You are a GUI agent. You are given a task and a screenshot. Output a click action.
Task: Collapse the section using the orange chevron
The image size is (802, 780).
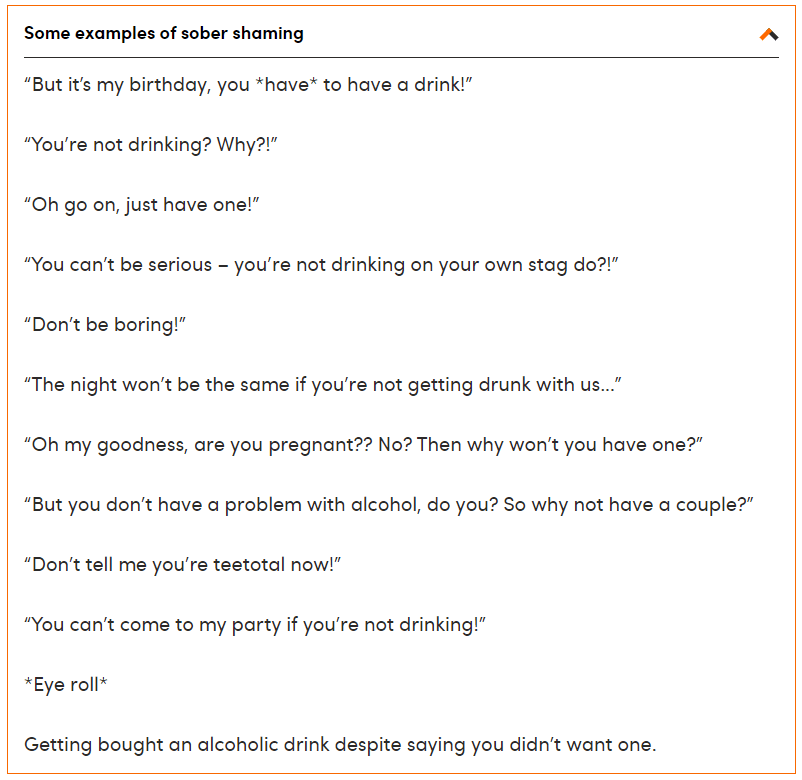768,34
